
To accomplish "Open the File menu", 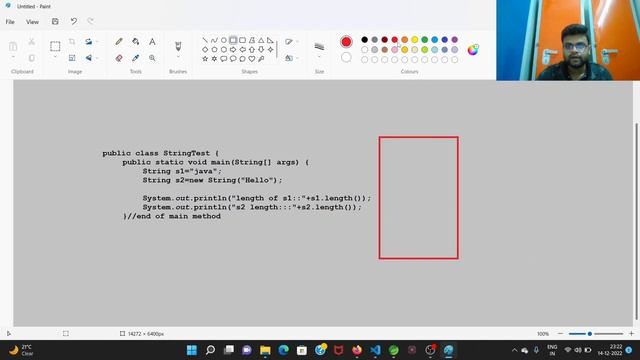I will 10,22.
